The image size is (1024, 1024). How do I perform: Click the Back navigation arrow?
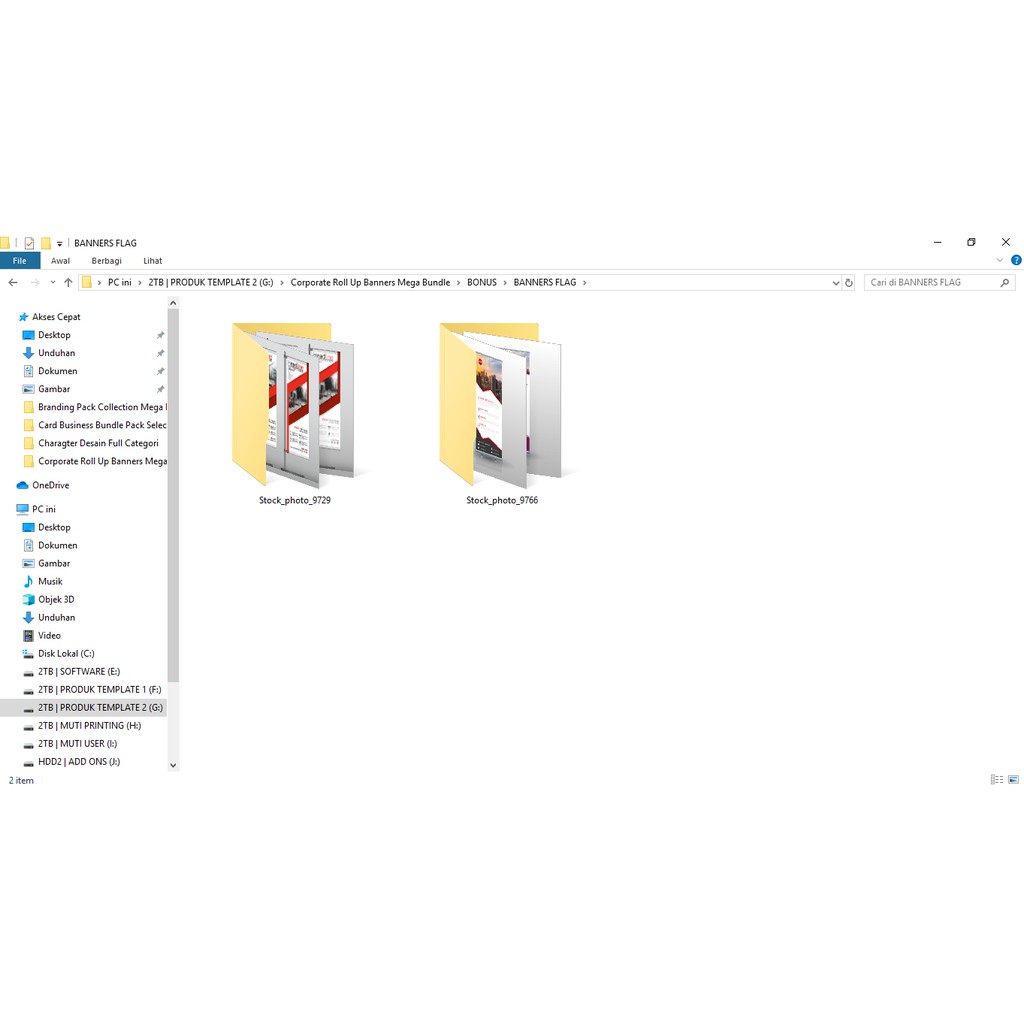click(x=12, y=283)
